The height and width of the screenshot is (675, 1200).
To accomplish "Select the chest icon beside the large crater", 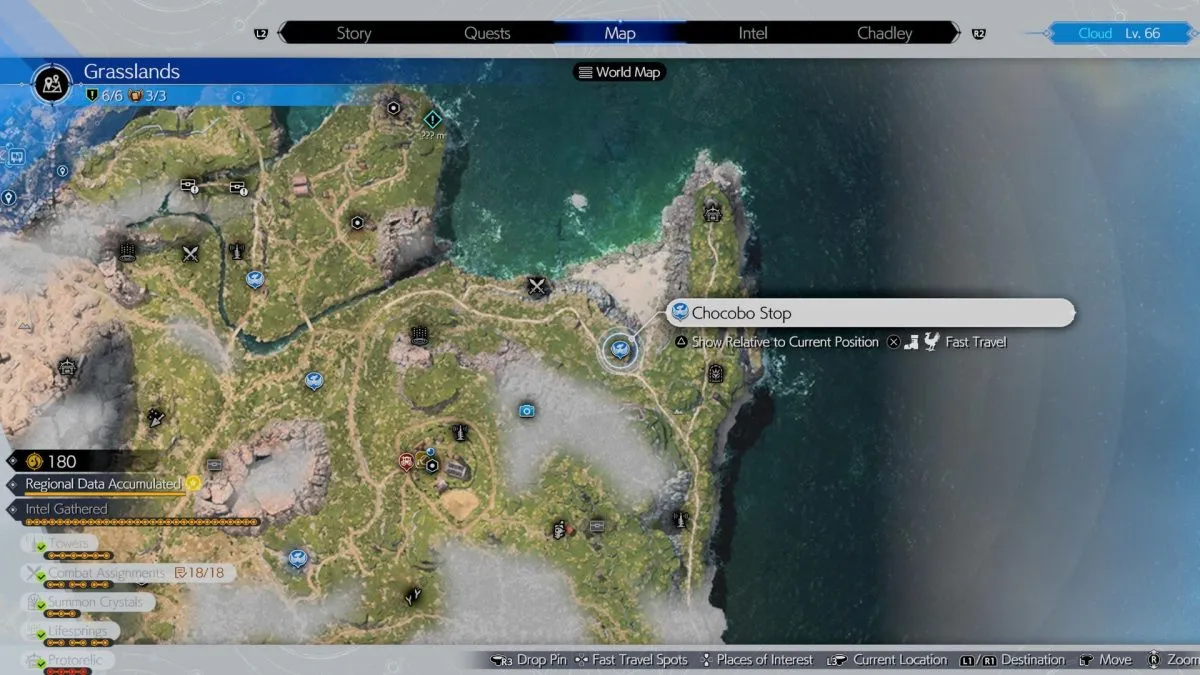I will (x=214, y=464).
